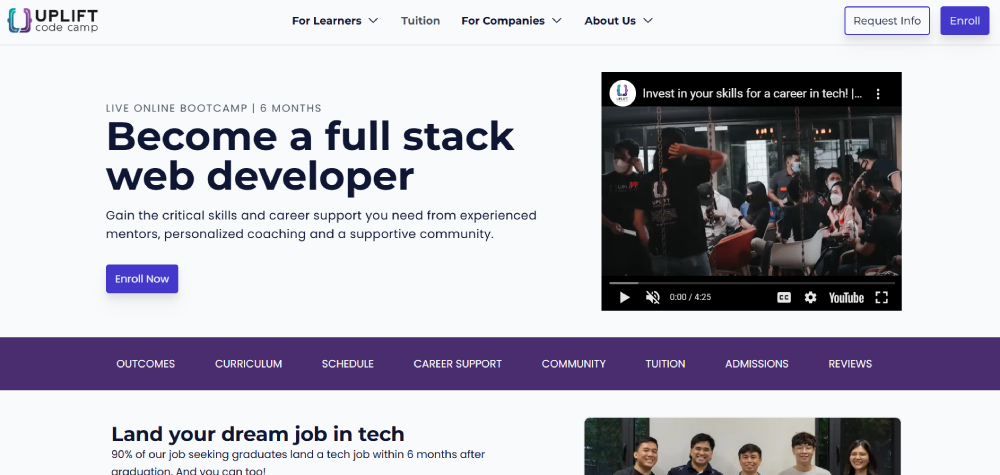Image resolution: width=1000 pixels, height=475 pixels.
Task: Toggle closed captions on the video
Action: (x=784, y=297)
